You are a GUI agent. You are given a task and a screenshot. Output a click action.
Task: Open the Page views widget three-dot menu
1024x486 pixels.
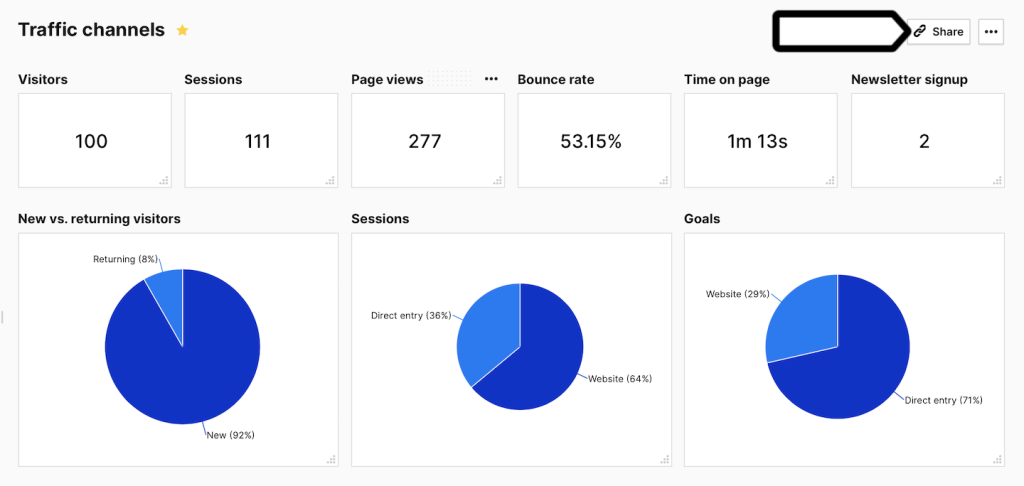(x=491, y=79)
